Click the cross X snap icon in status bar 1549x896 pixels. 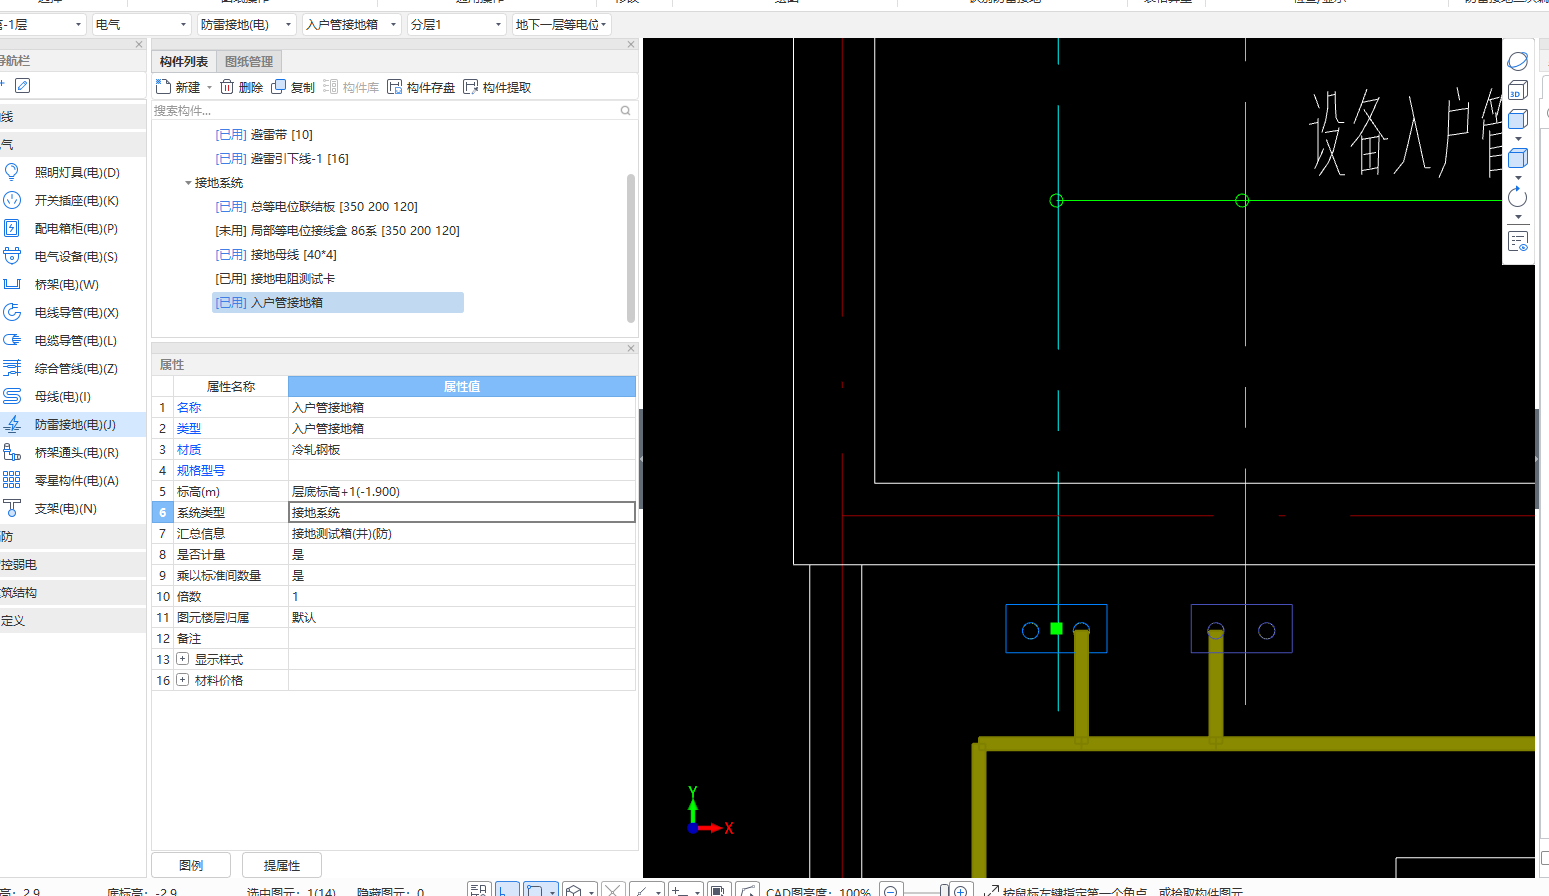tap(614, 890)
